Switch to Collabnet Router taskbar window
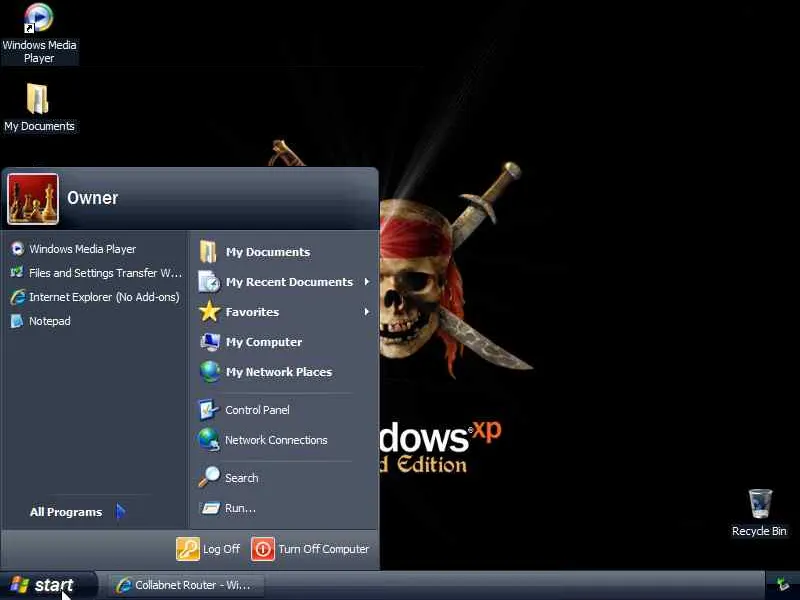800x600 pixels. [x=186, y=585]
